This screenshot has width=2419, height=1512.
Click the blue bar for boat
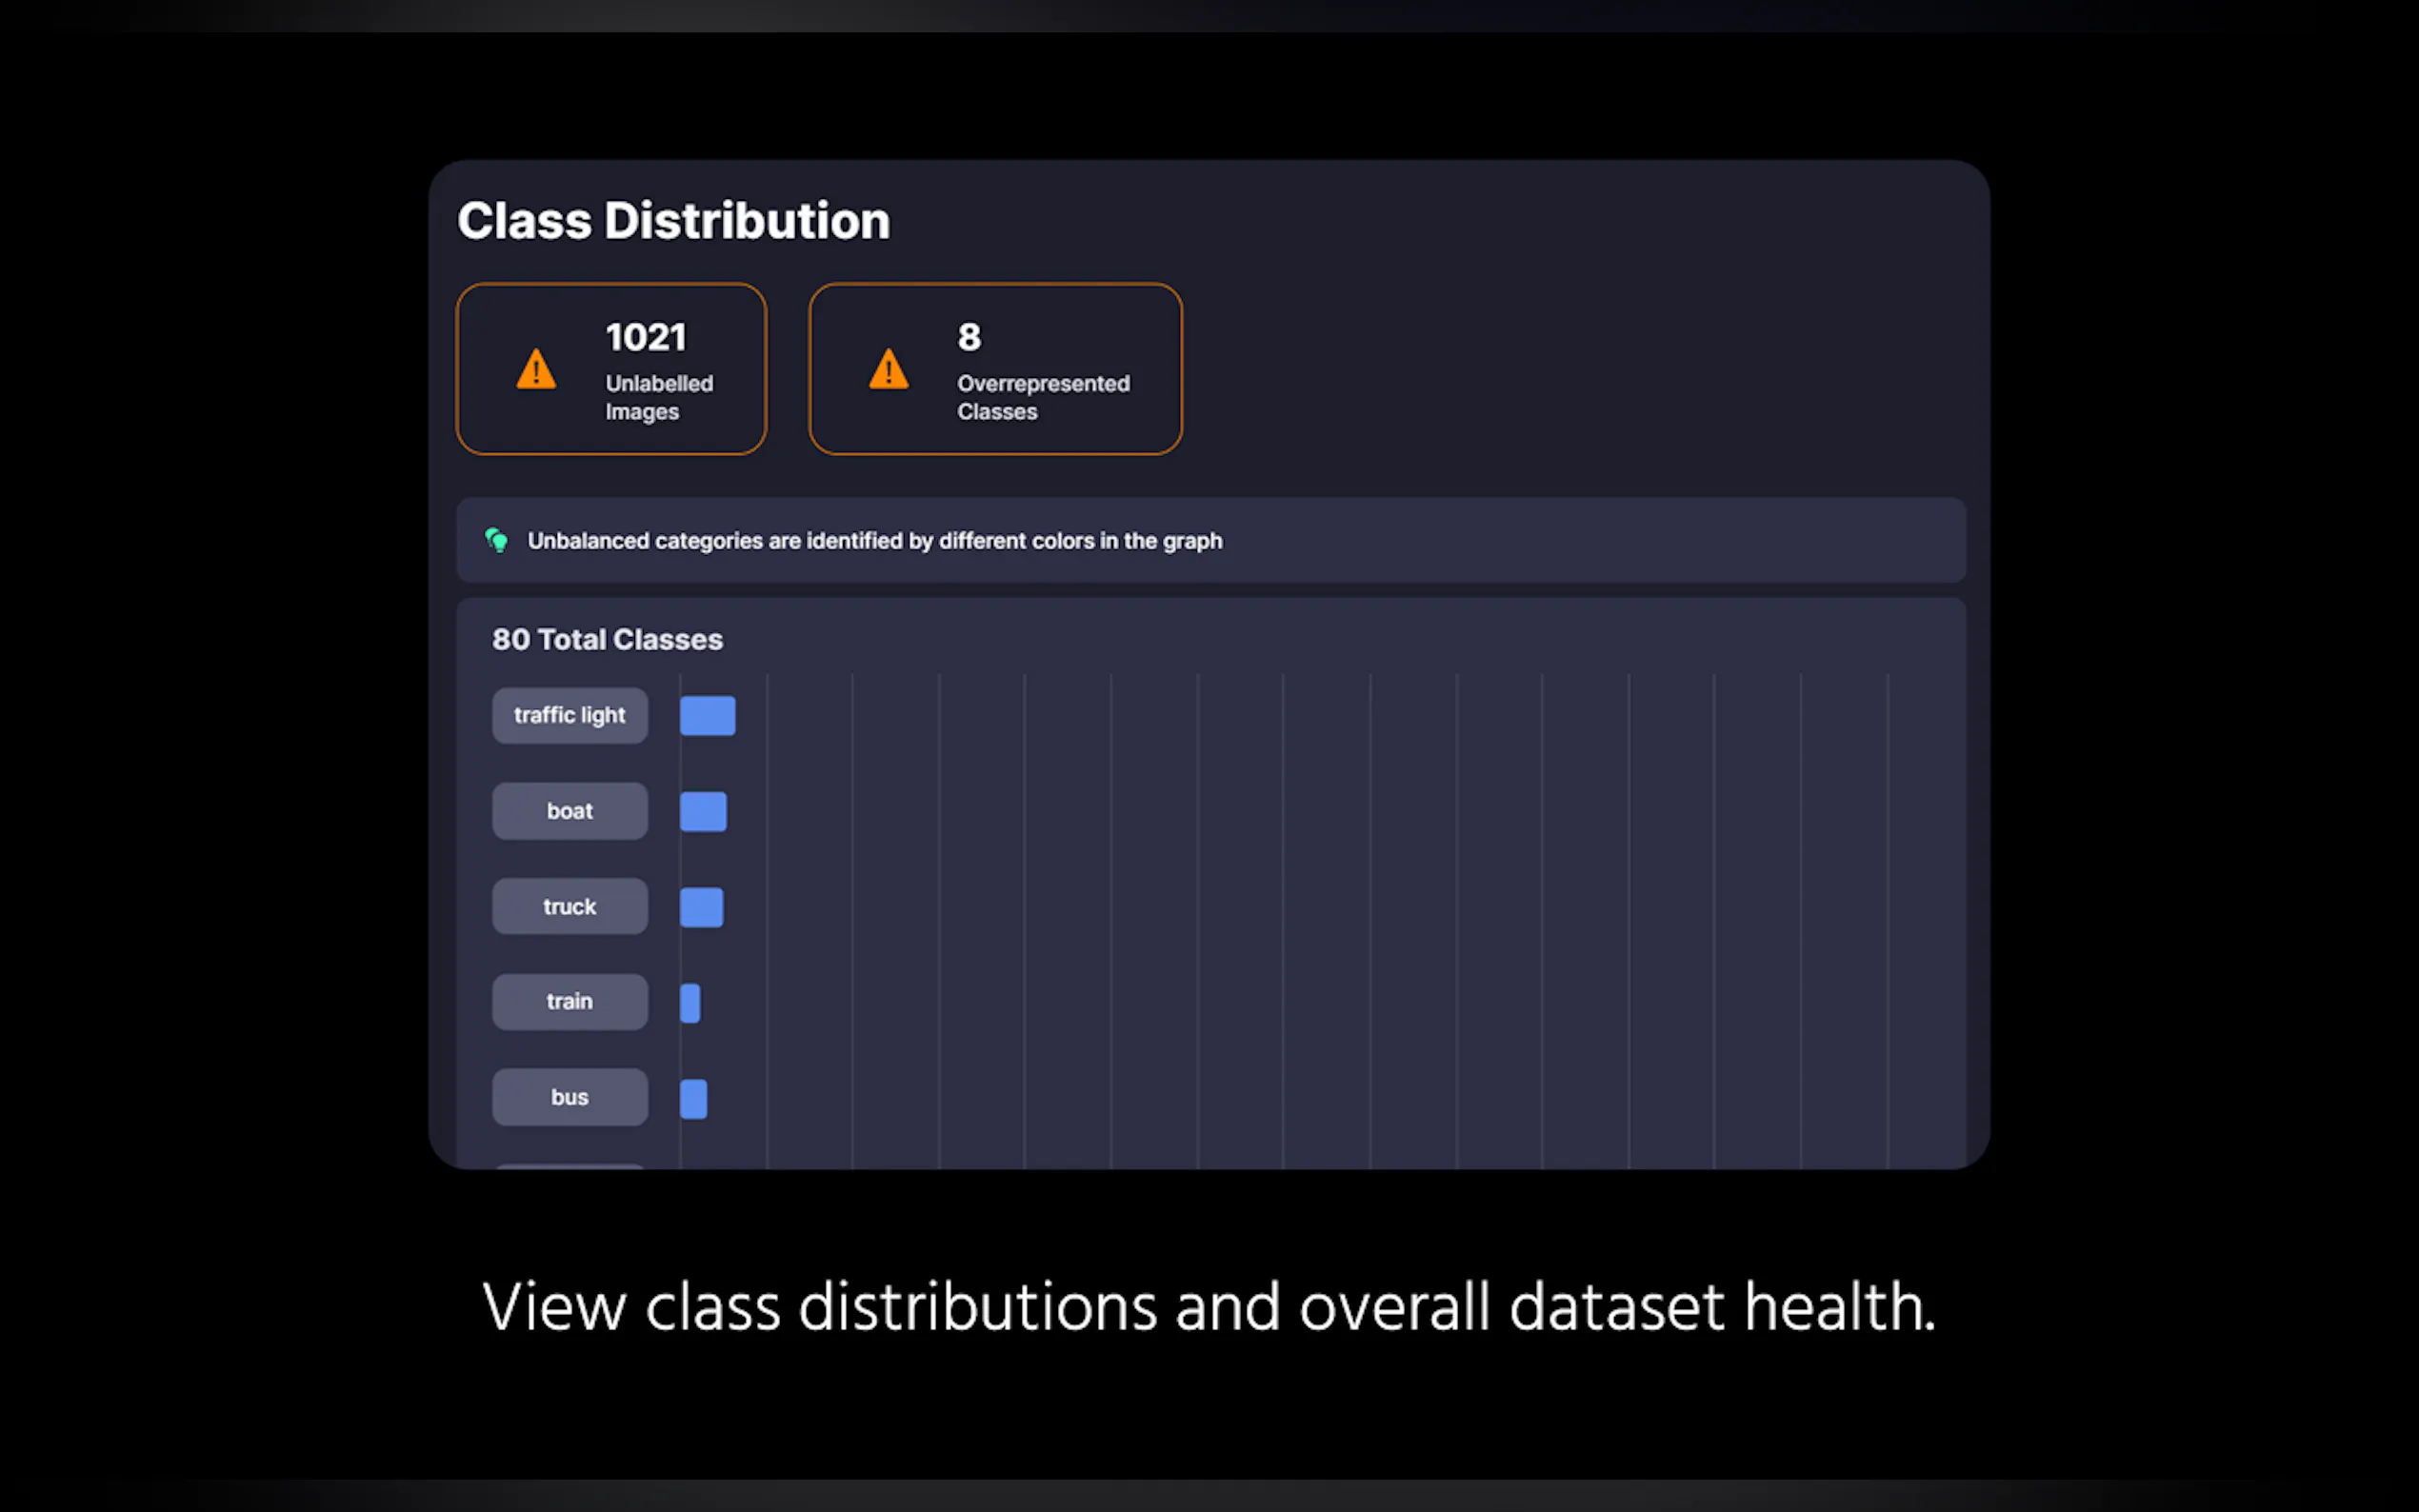point(703,812)
